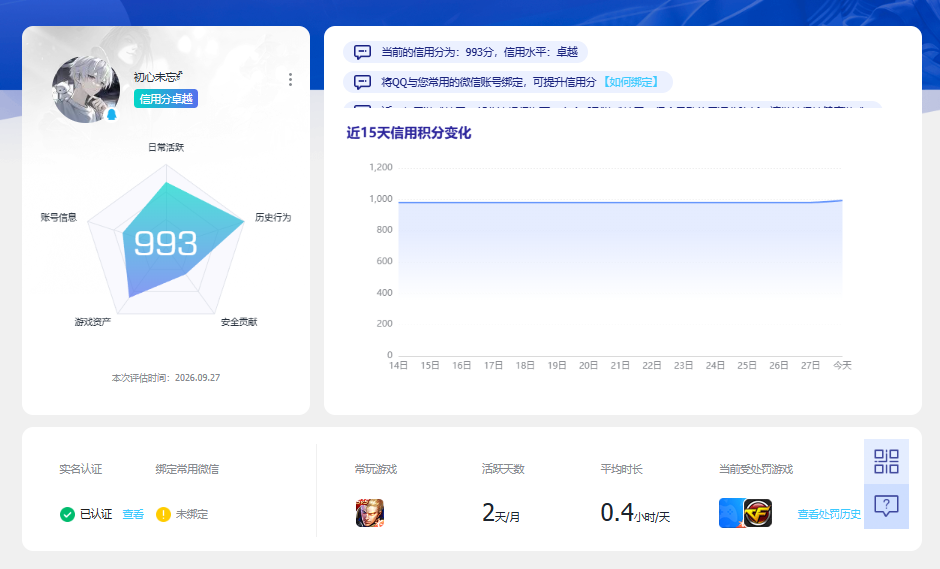Screen dimensions: 940x569
Task: Click the 当前受处罚游戏 heading
Action: point(756,469)
